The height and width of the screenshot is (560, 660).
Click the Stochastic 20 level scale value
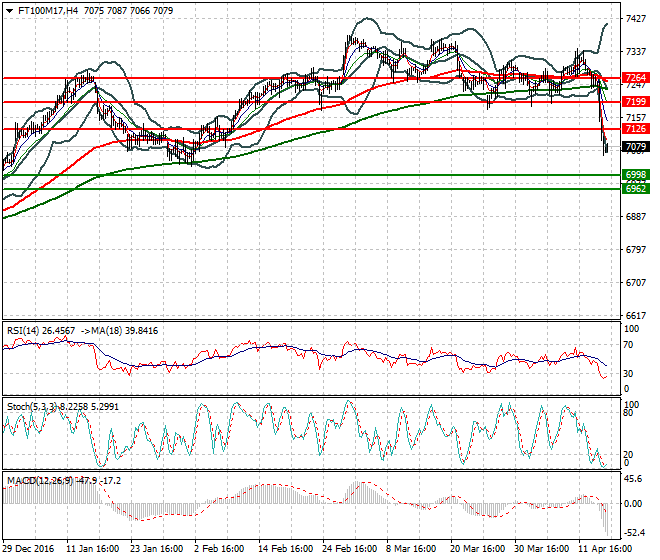[x=628, y=455]
